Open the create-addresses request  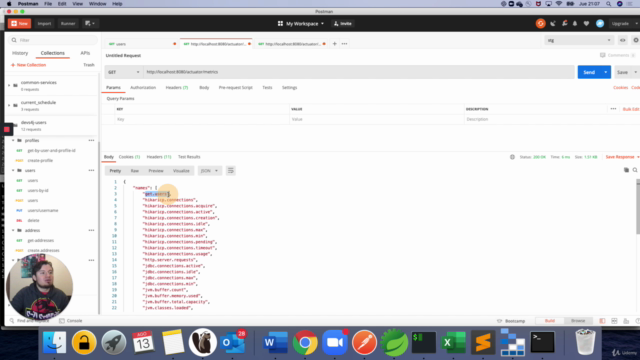43,251
